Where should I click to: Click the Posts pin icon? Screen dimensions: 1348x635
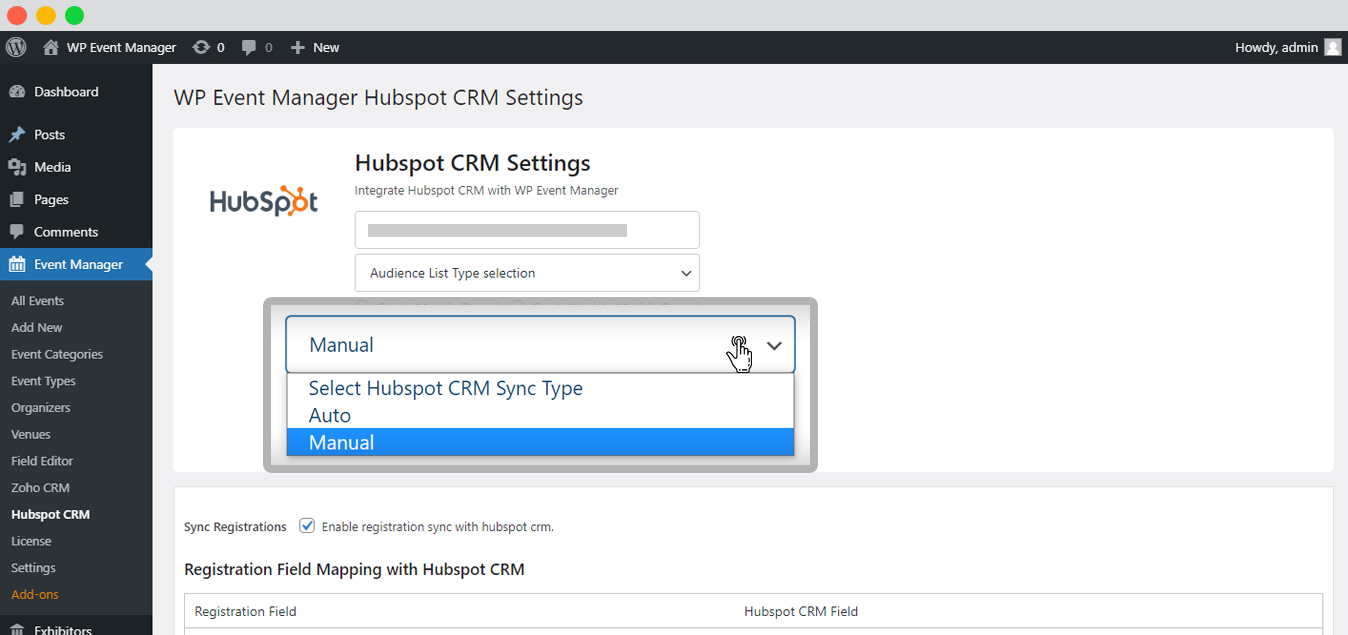coord(17,135)
